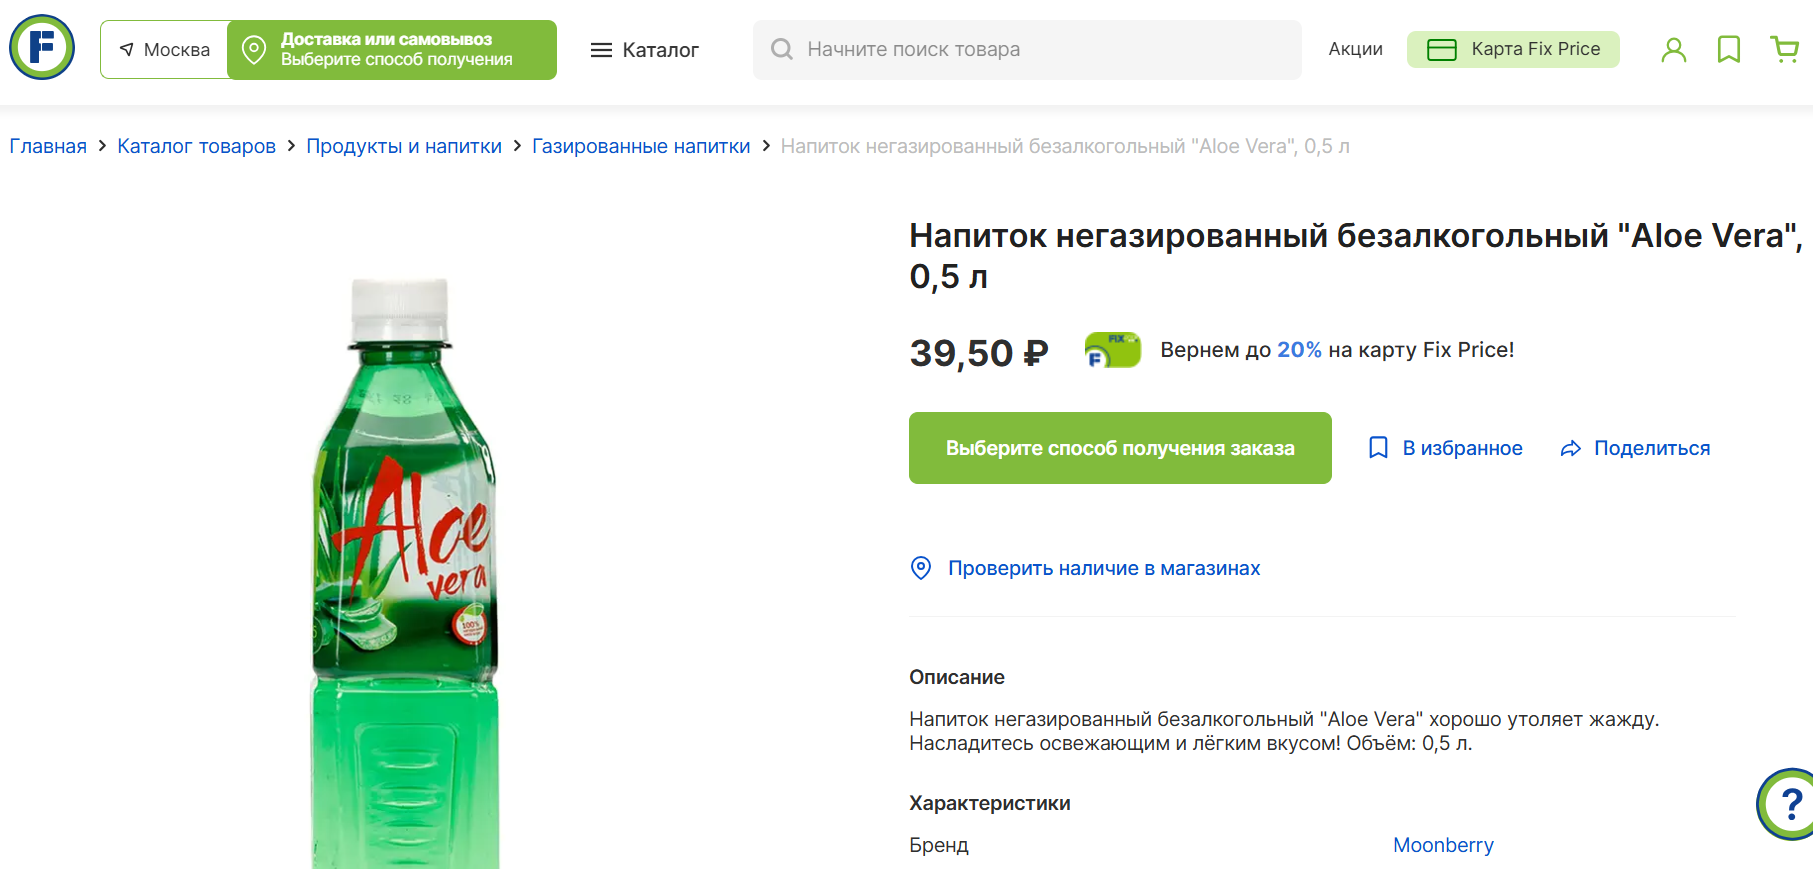Choose delivery or pickup method in header
Screen dimensions: 1813x869
pyautogui.click(x=392, y=50)
